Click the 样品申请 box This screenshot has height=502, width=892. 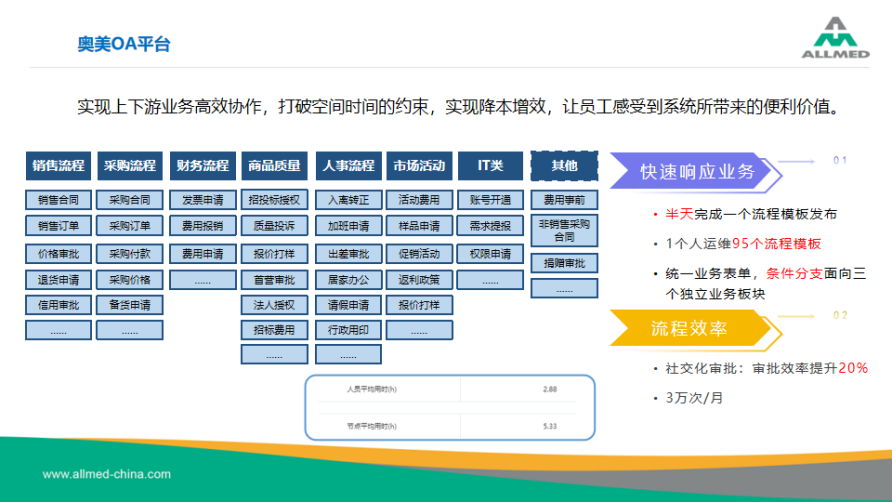(x=419, y=225)
